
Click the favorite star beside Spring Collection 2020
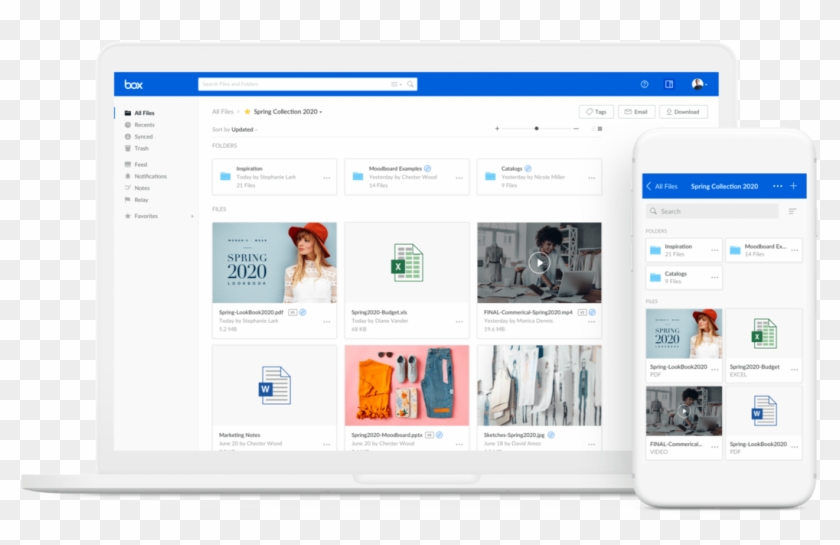[x=247, y=112]
